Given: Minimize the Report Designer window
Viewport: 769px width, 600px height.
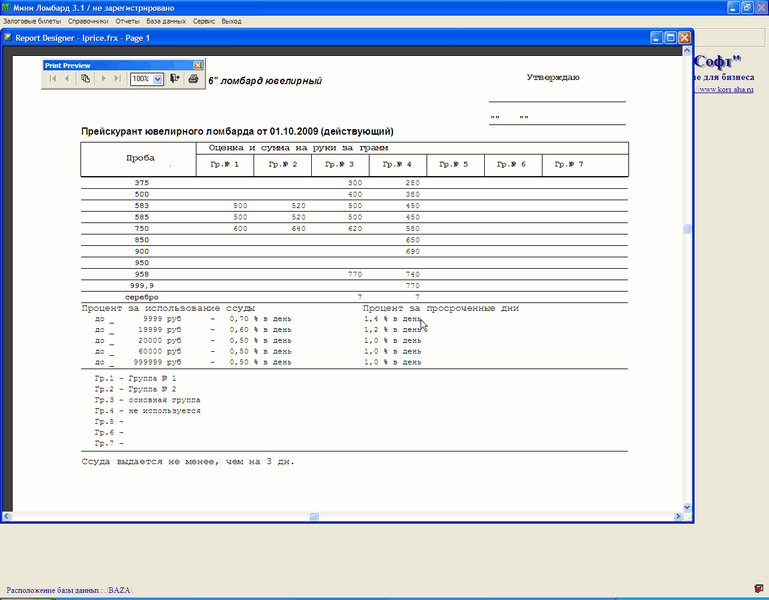Looking at the screenshot, I should pos(657,37).
